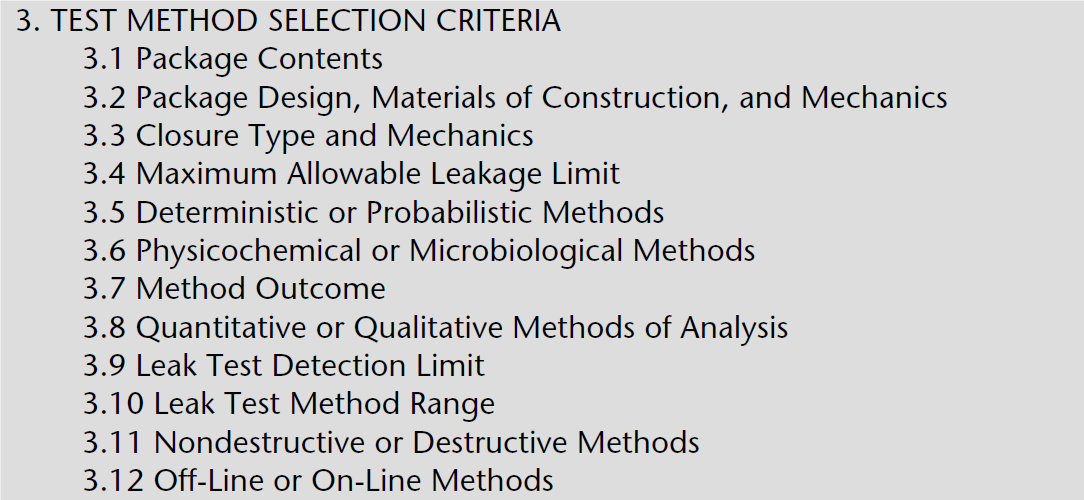Image resolution: width=1084 pixels, height=500 pixels.
Task: Select the Leak Test Method Range entry
Action: click(x=289, y=404)
